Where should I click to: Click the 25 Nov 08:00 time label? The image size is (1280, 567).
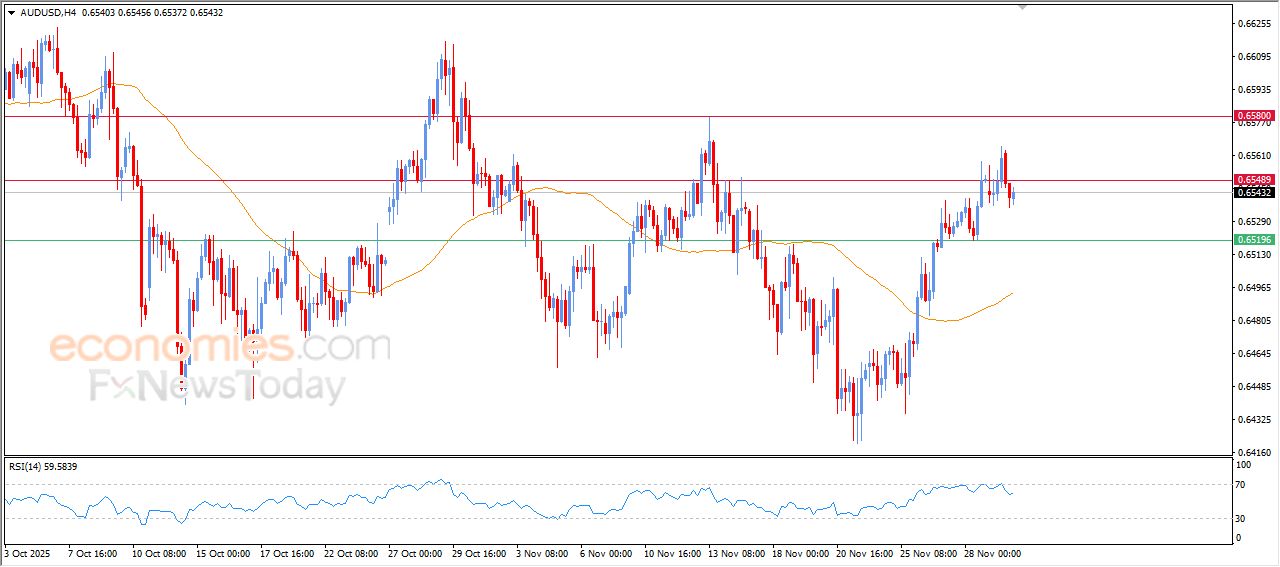pyautogui.click(x=927, y=553)
